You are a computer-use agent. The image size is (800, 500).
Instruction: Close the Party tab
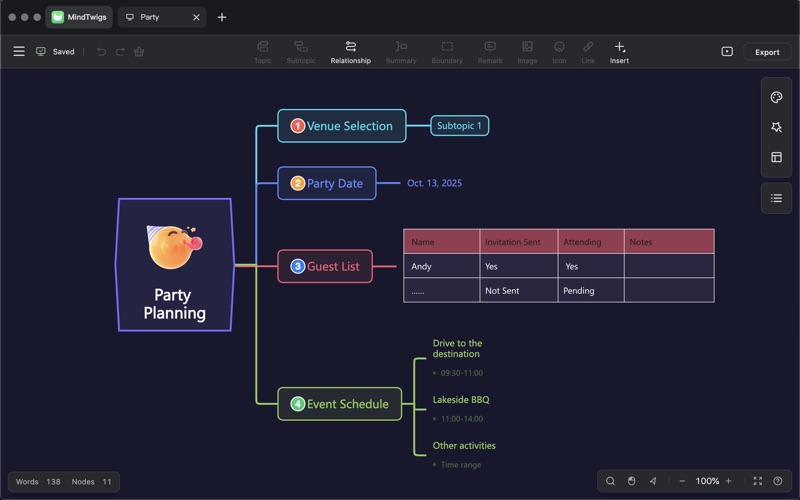pos(196,17)
